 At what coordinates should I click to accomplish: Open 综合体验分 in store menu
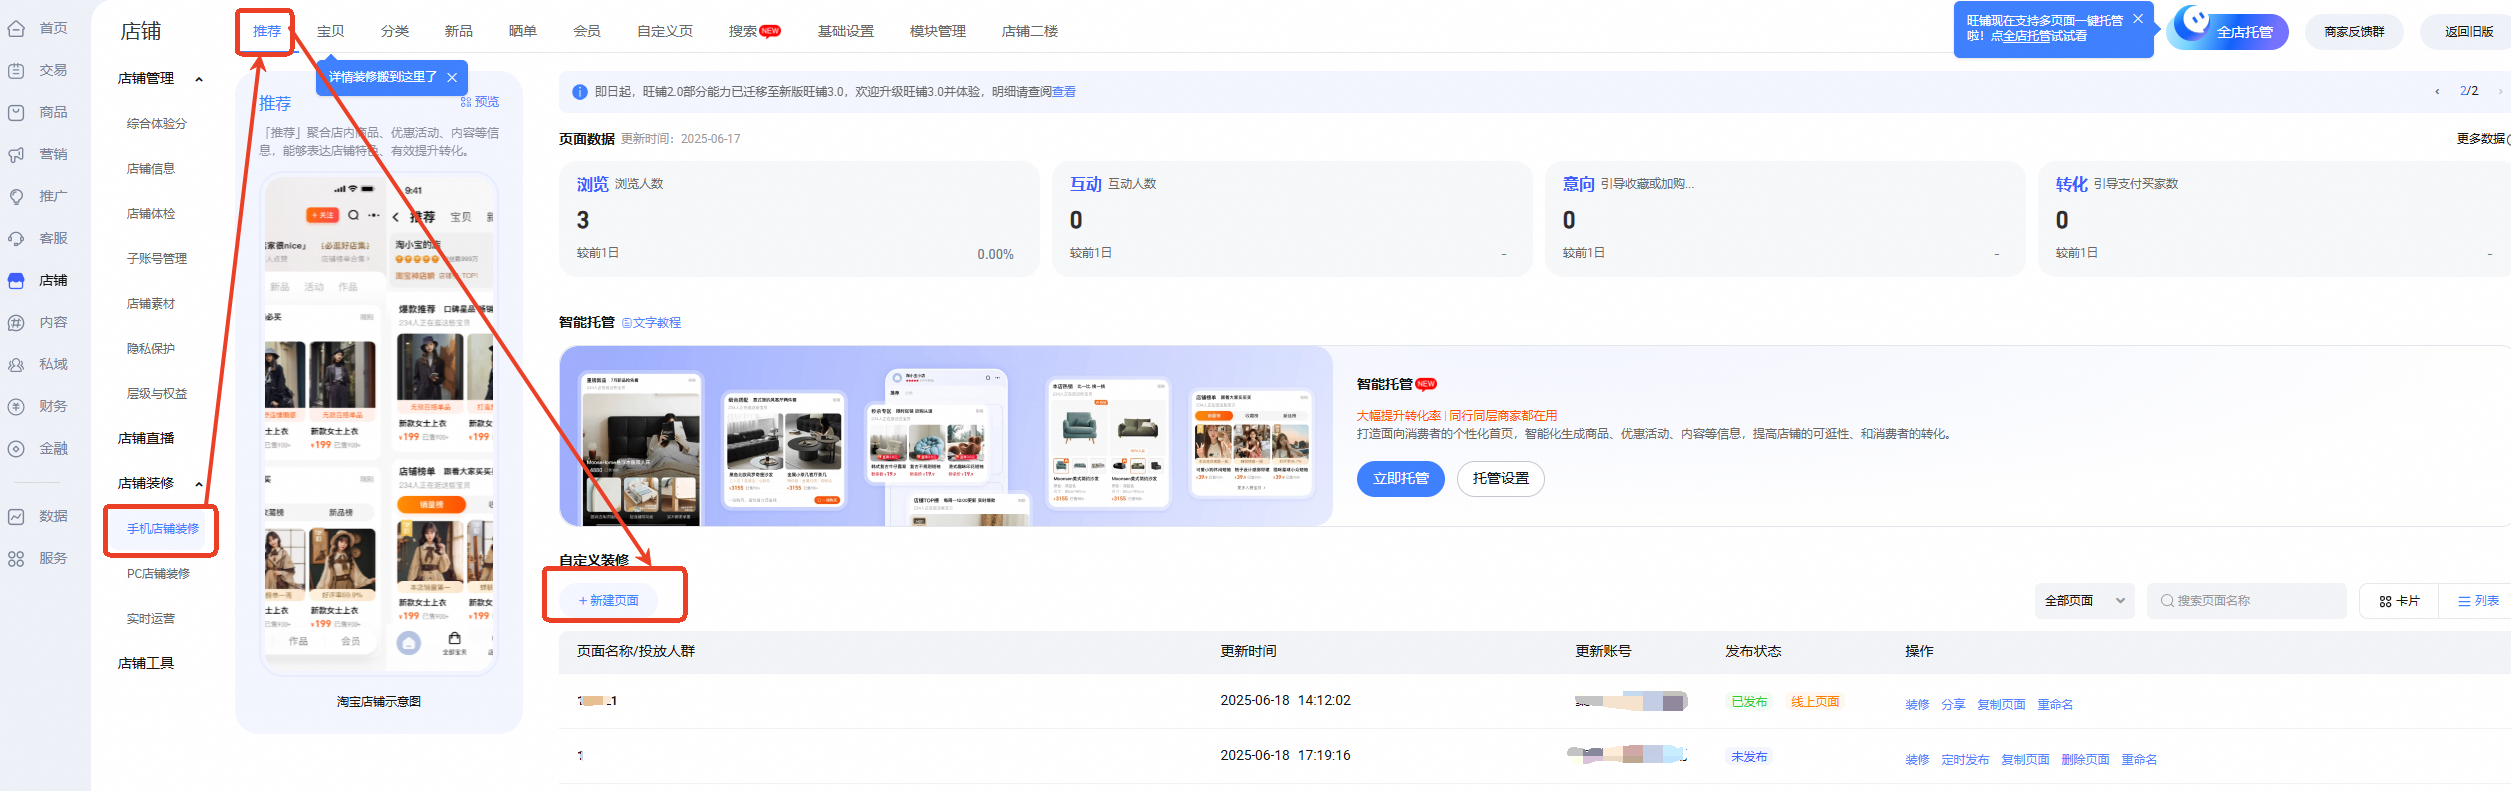tap(157, 124)
